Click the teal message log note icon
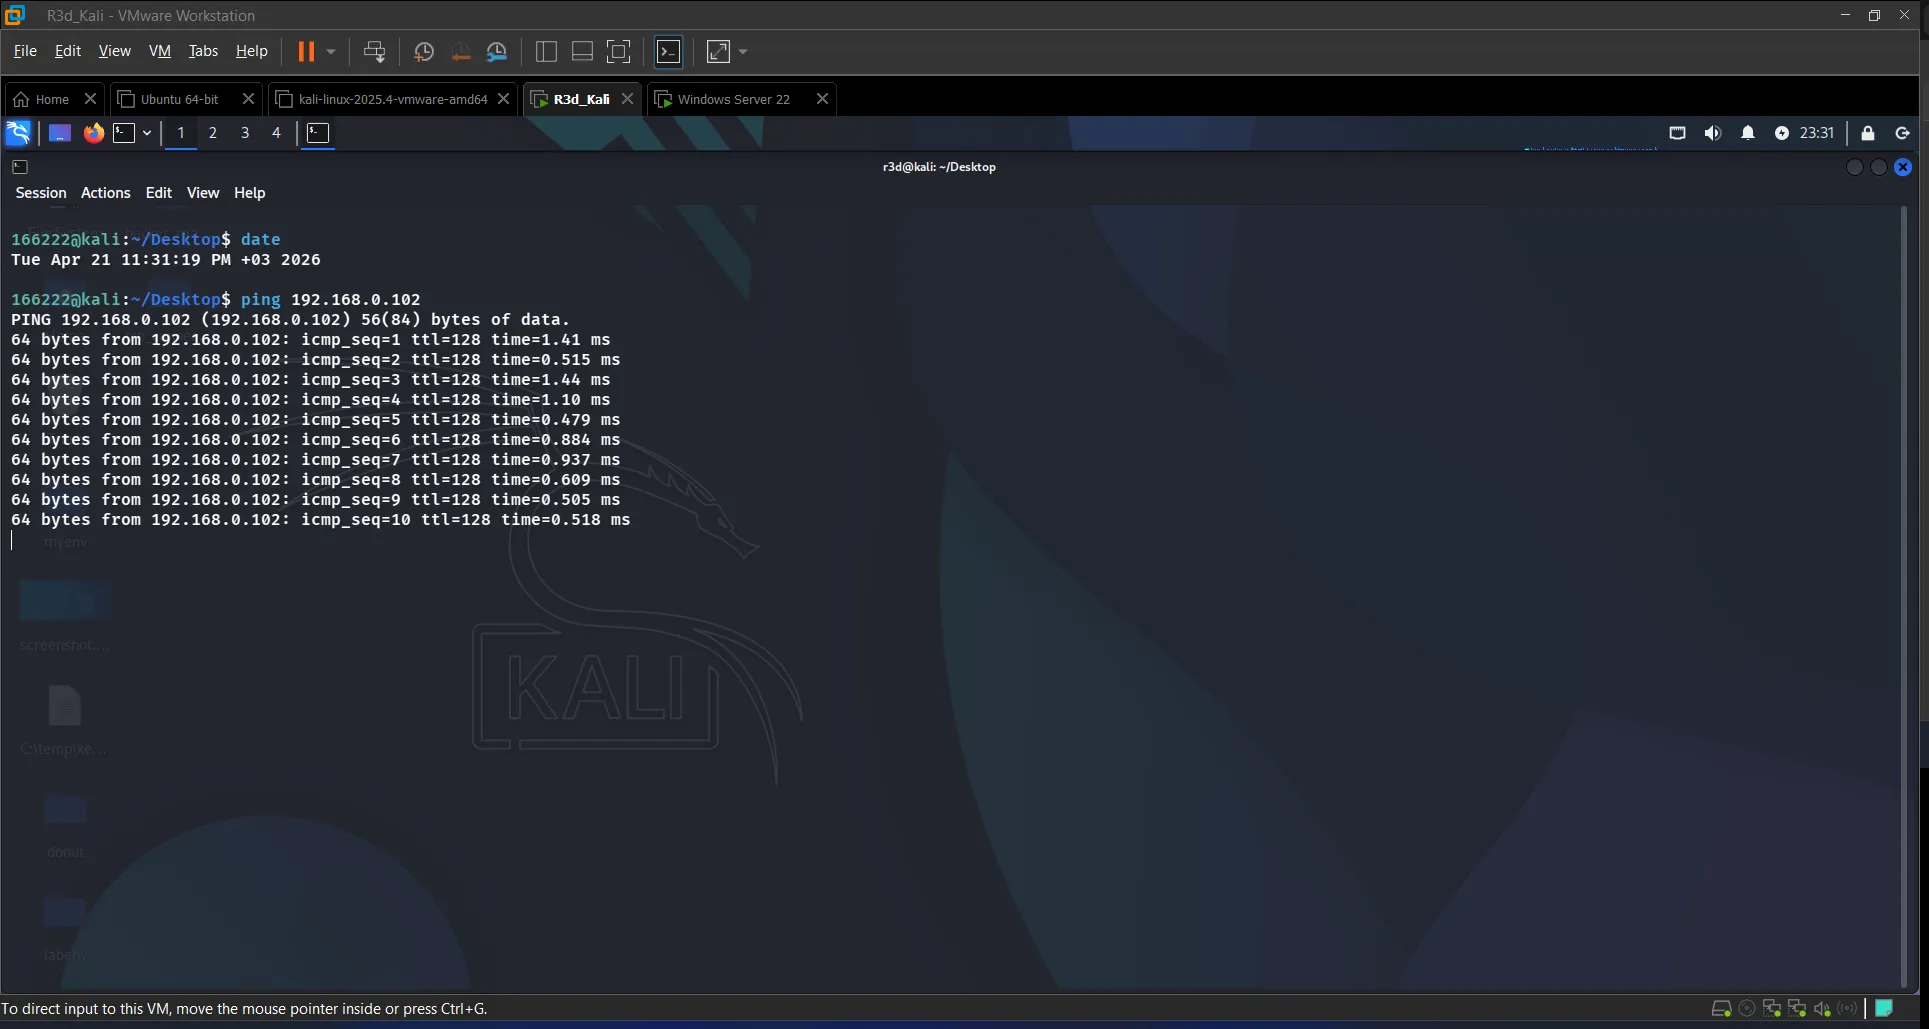The height and width of the screenshot is (1029, 1929). (1884, 1008)
